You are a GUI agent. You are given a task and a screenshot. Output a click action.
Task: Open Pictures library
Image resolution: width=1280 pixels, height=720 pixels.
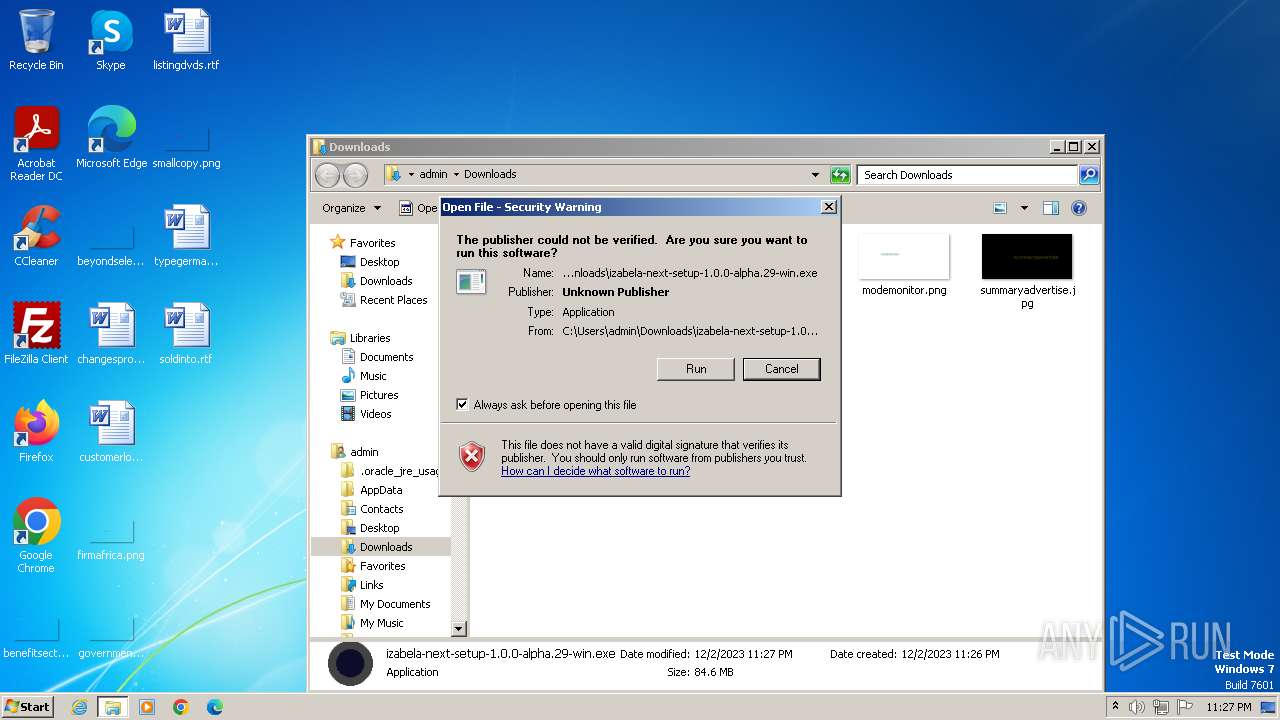click(x=379, y=395)
